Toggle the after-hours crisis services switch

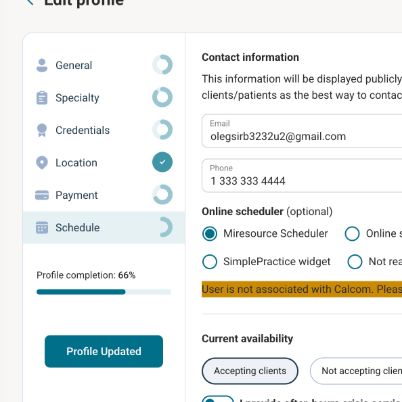[x=218, y=399]
